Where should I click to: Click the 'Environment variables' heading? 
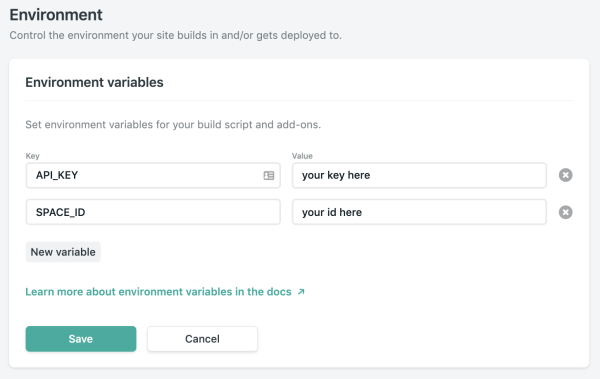click(94, 82)
